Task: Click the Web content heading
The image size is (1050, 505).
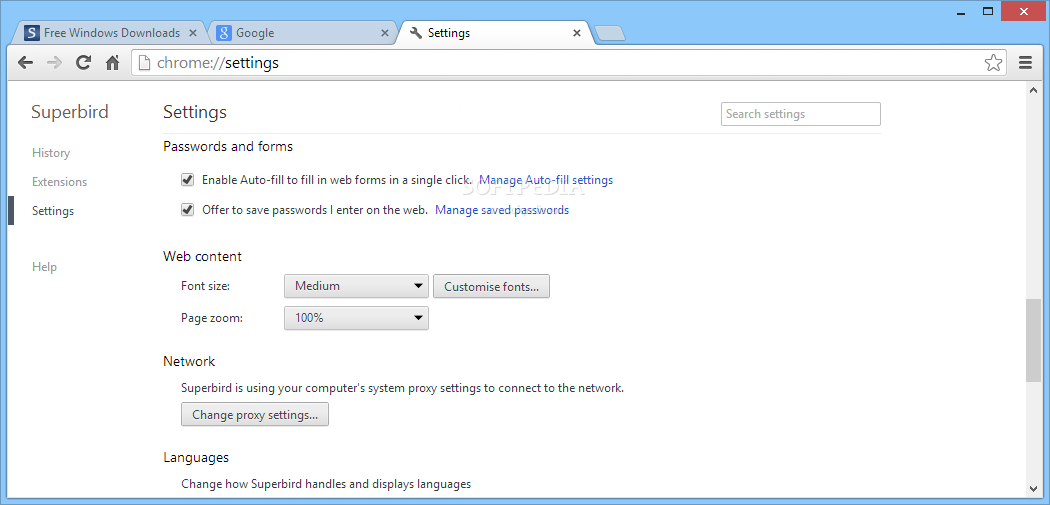Action: pos(202,257)
